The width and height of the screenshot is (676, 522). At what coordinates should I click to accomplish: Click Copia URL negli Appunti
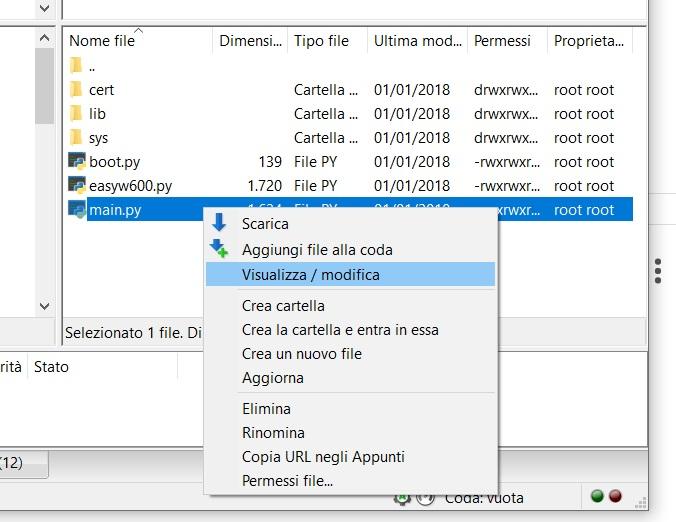click(350, 457)
